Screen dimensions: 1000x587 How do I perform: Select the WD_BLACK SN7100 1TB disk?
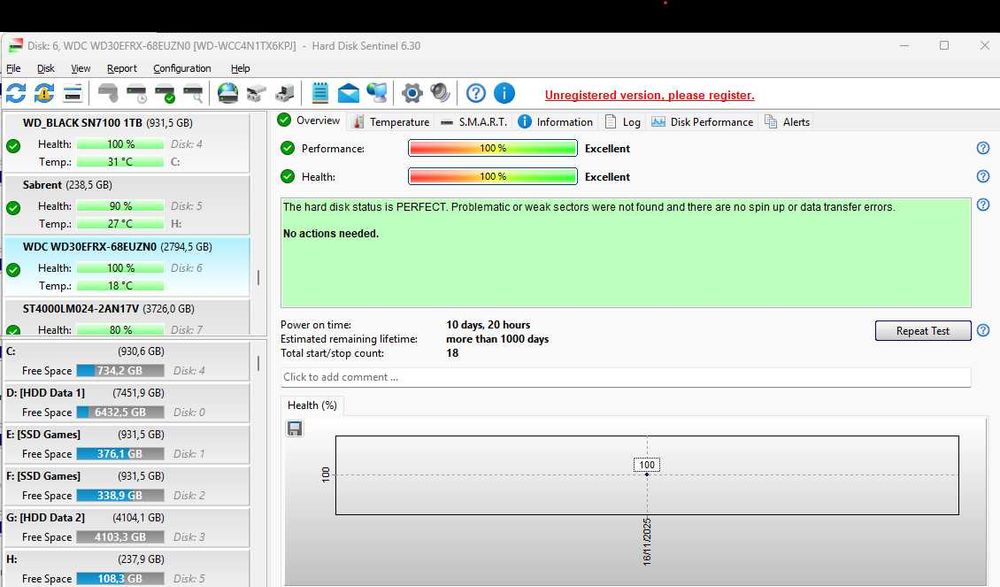click(x=126, y=142)
